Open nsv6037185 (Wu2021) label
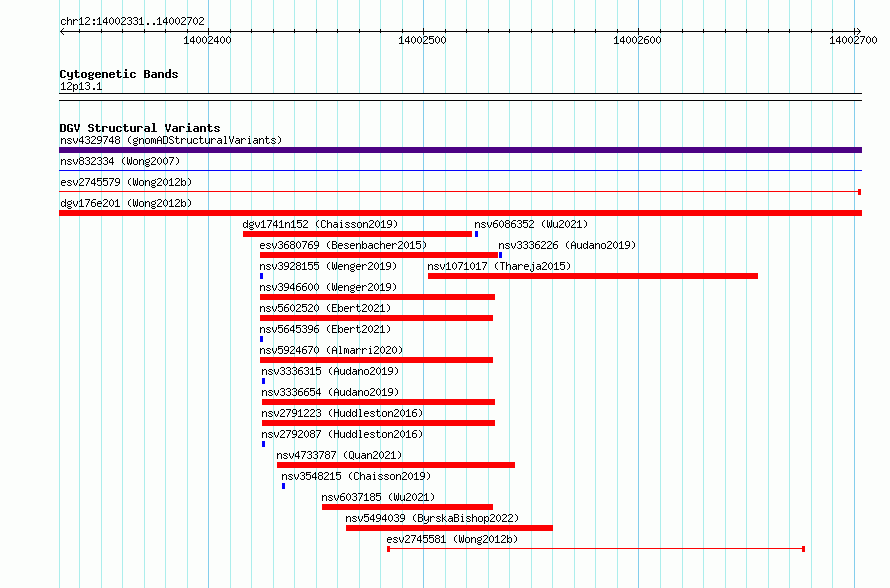 coord(378,497)
